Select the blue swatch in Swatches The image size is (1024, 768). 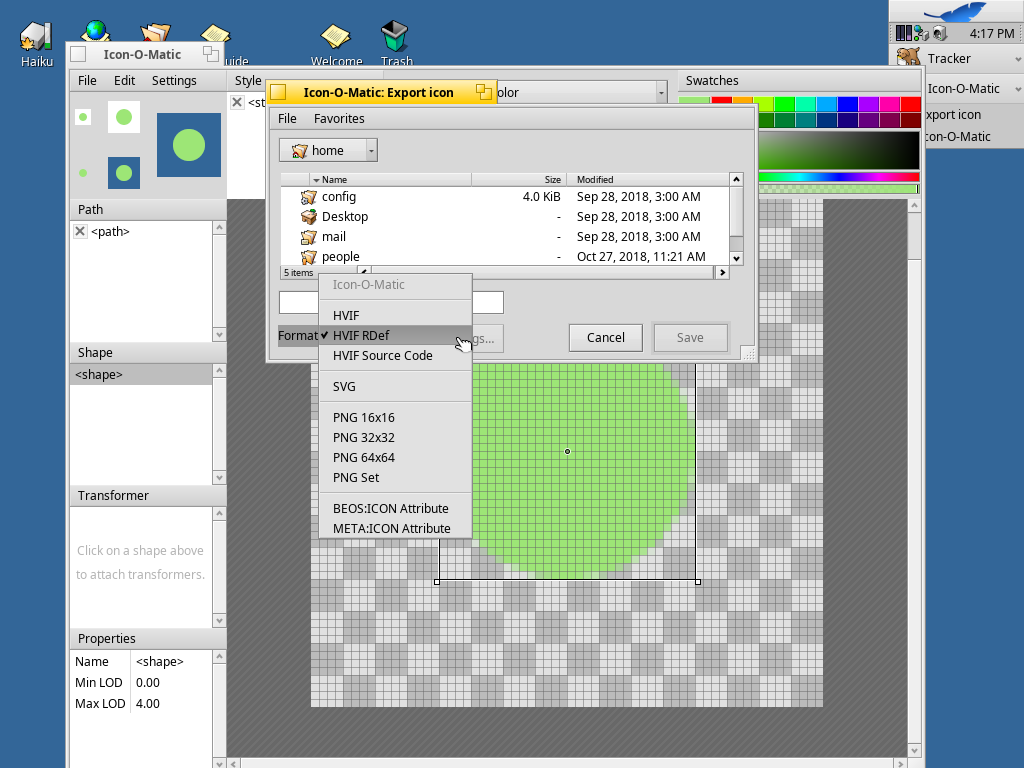847,104
